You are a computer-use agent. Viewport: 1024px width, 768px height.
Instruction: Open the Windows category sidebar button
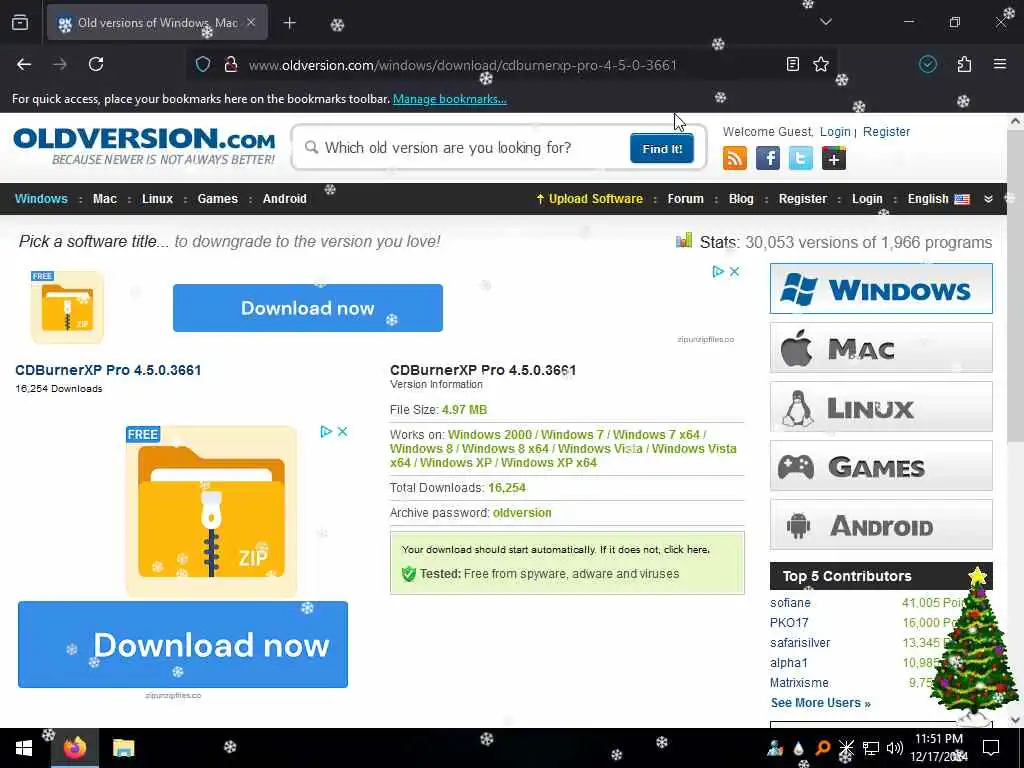pos(881,289)
